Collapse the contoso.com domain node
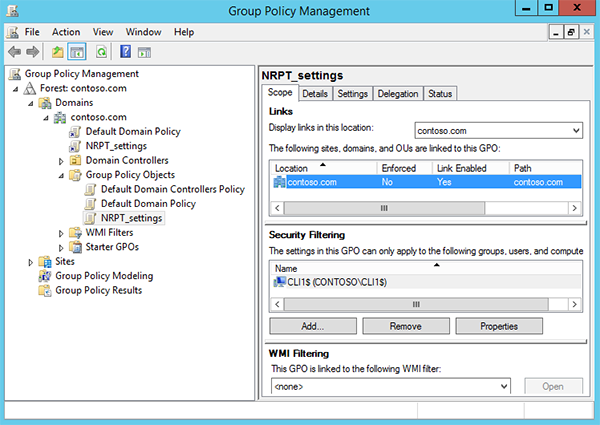This screenshot has height=425, width=600. point(46,118)
